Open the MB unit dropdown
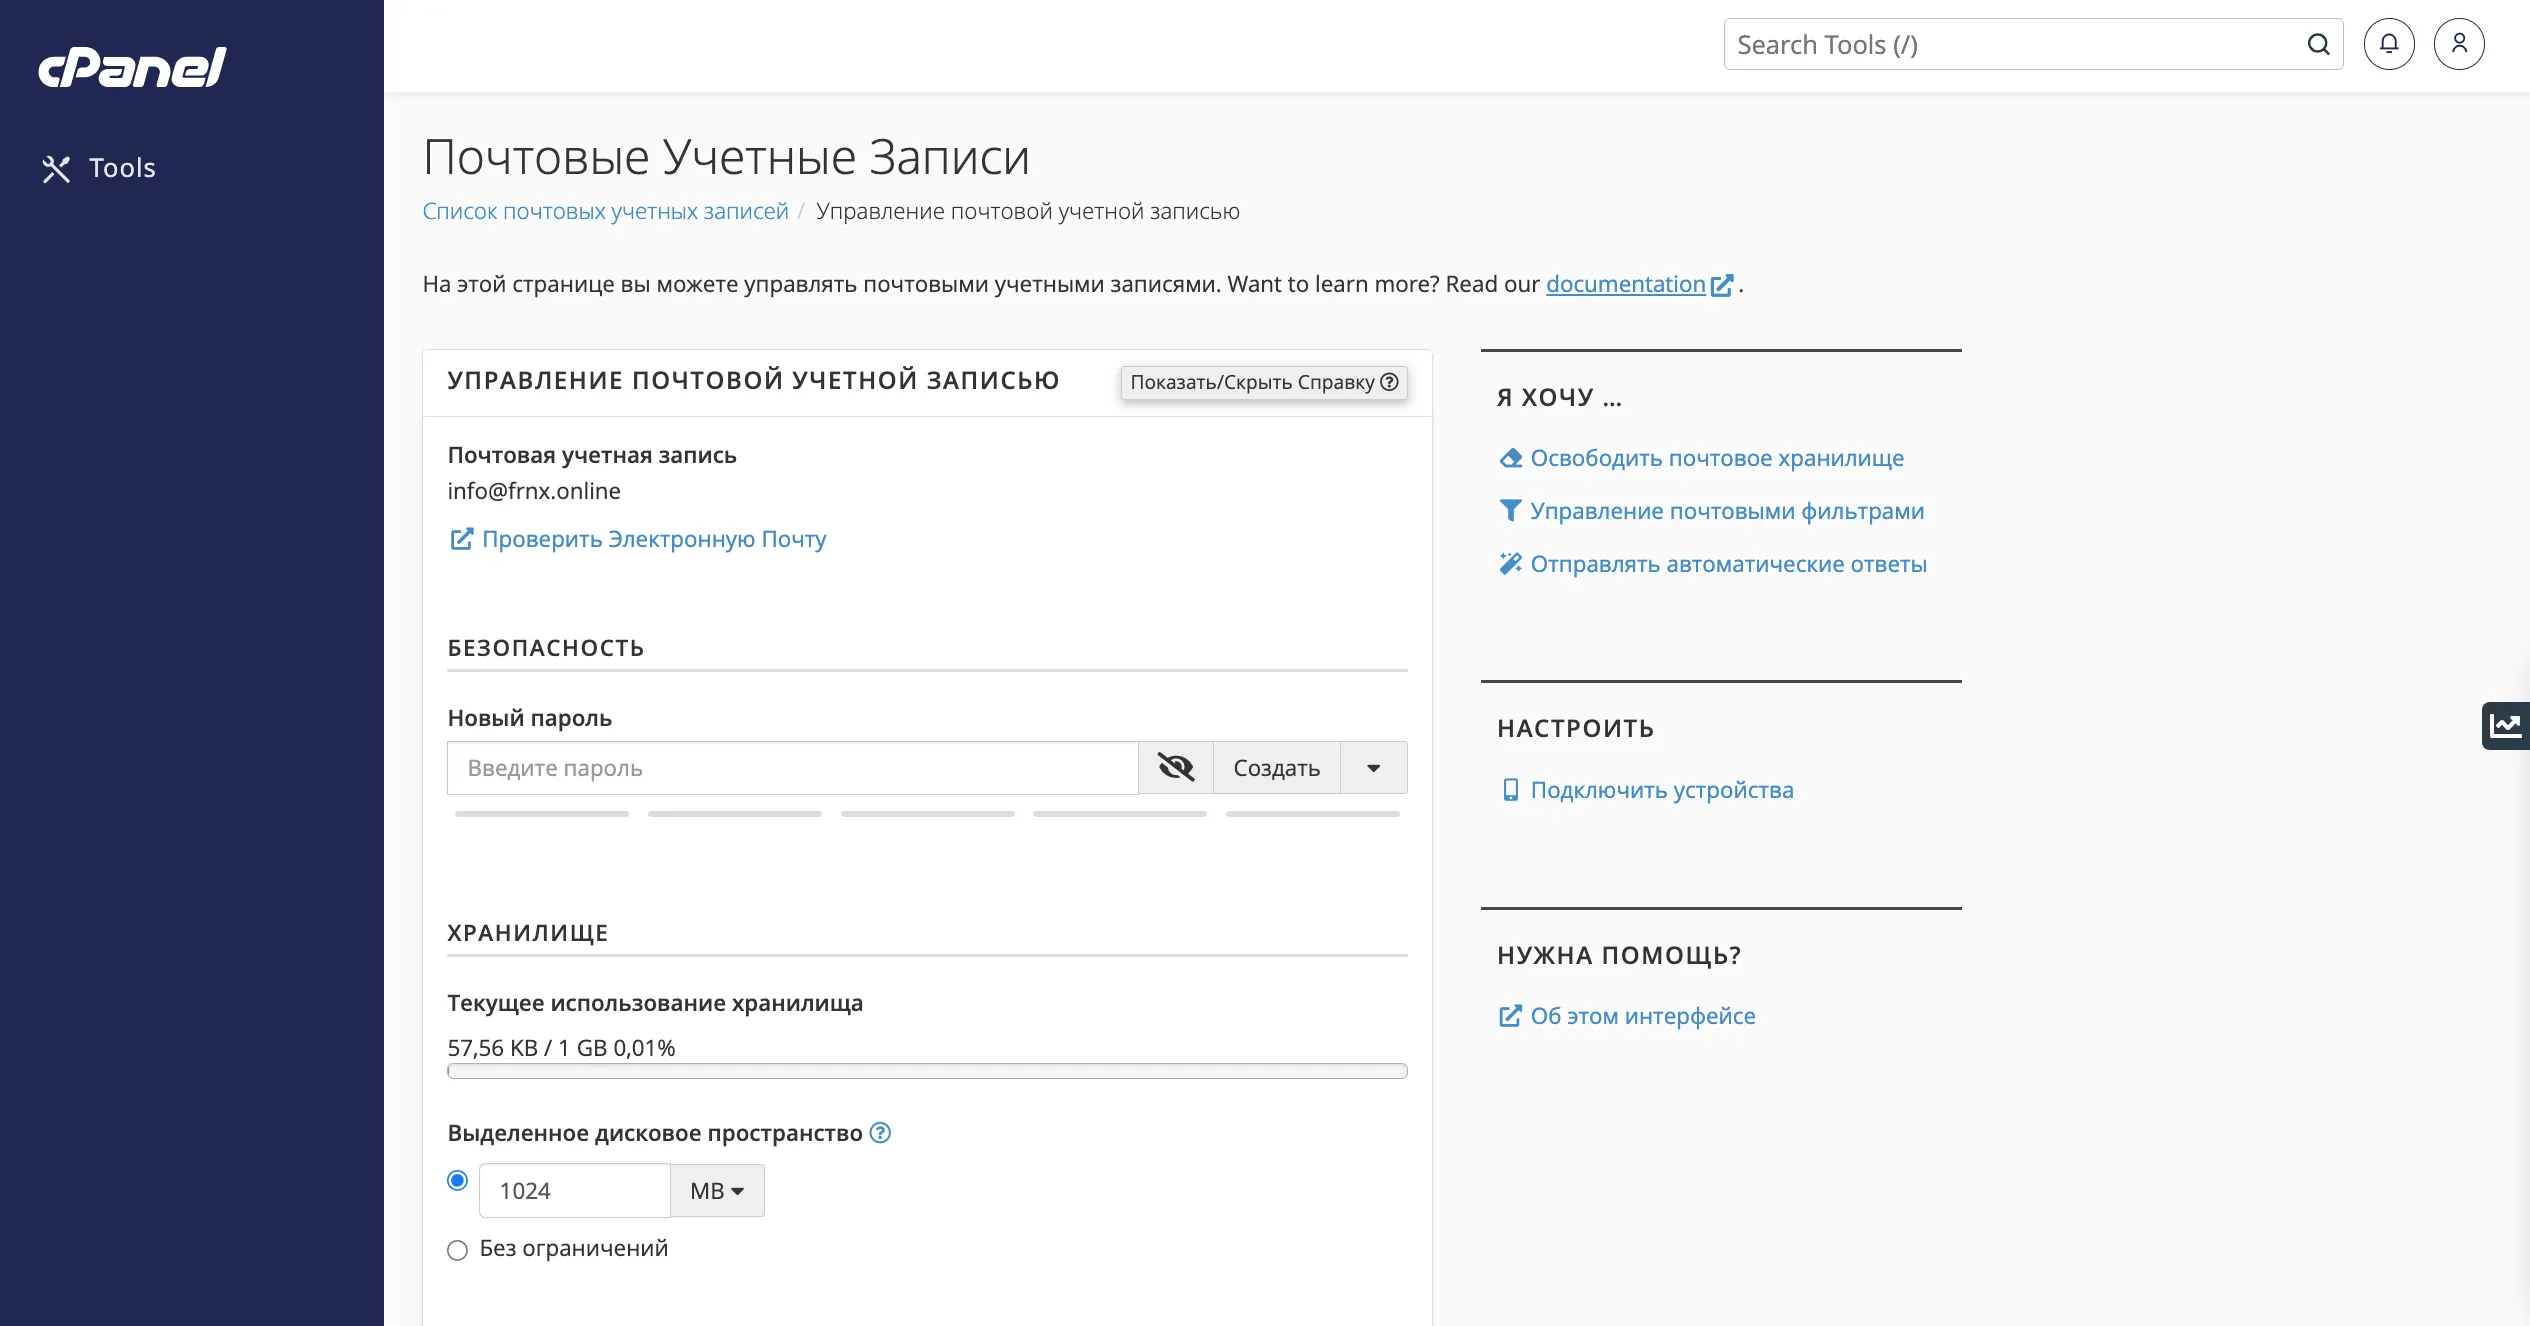The image size is (2530, 1326). click(x=717, y=1191)
